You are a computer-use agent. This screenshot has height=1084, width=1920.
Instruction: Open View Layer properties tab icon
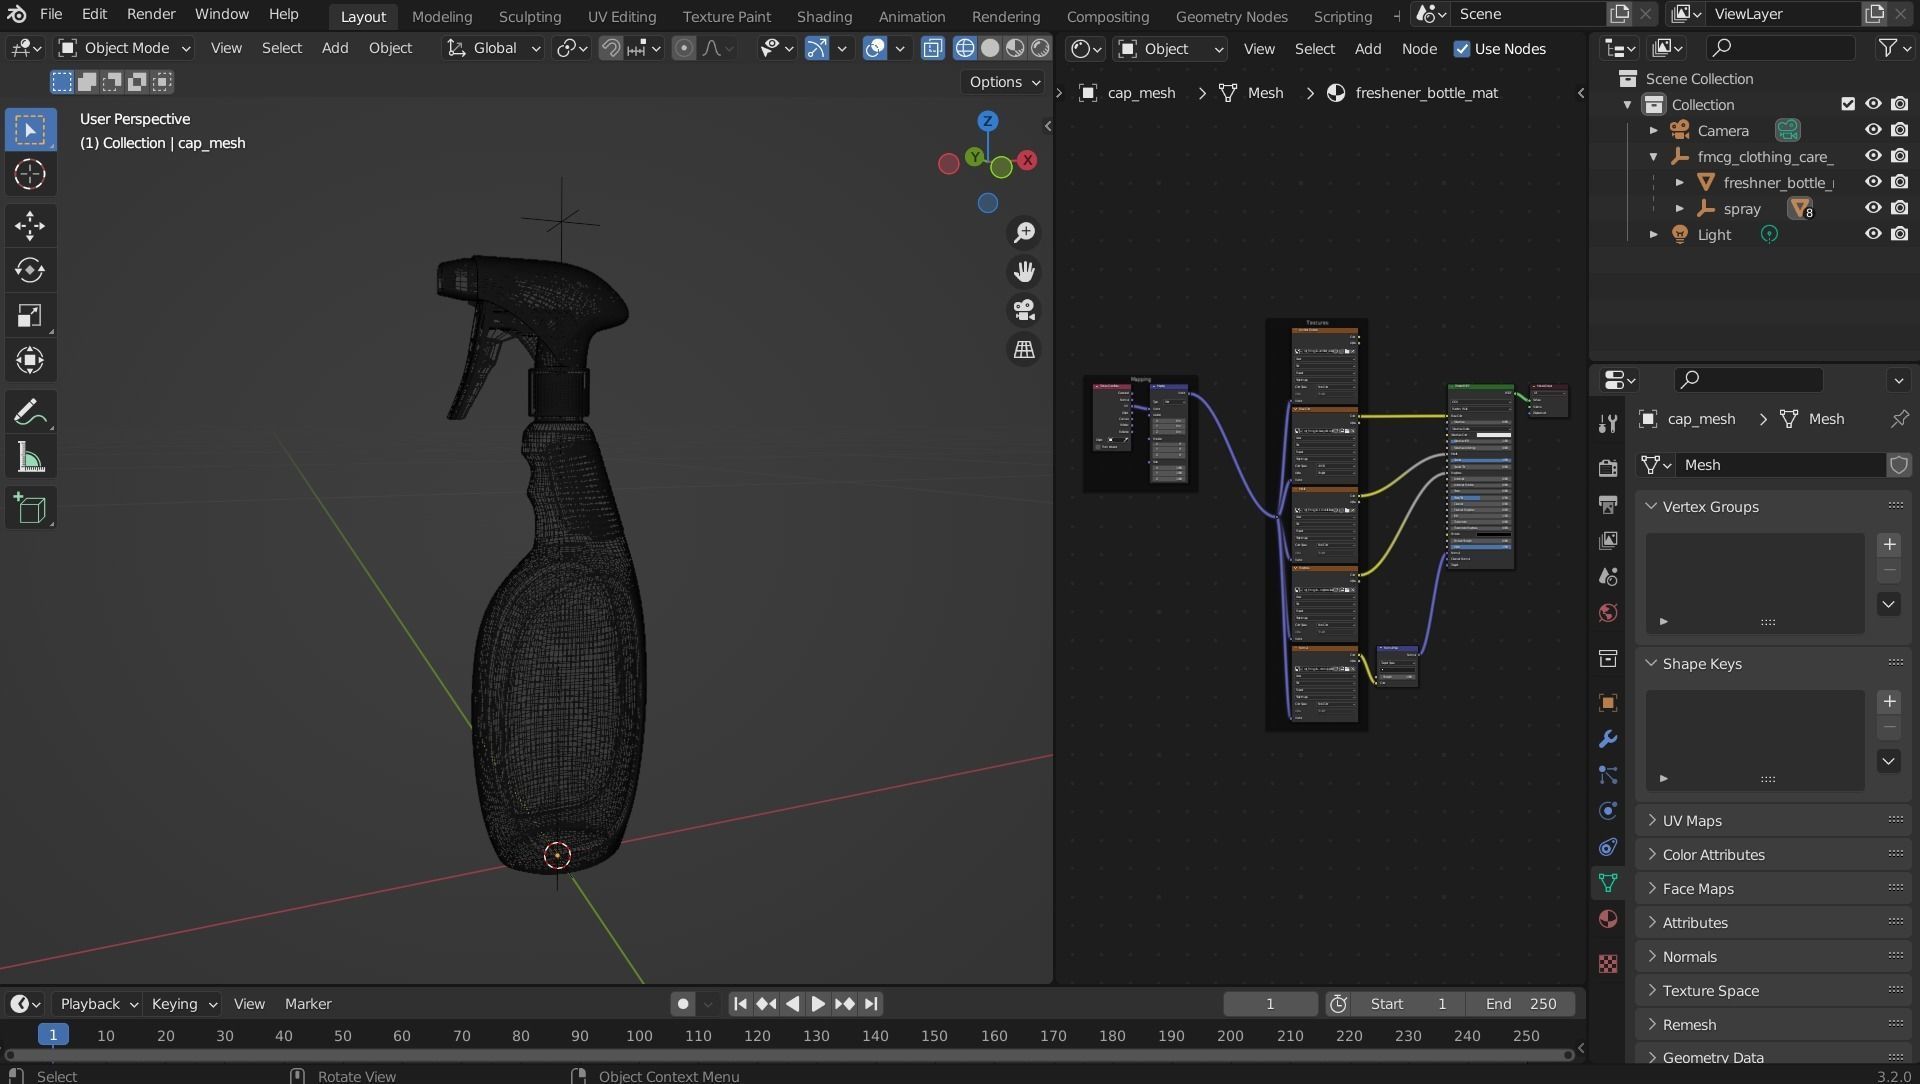point(1608,540)
